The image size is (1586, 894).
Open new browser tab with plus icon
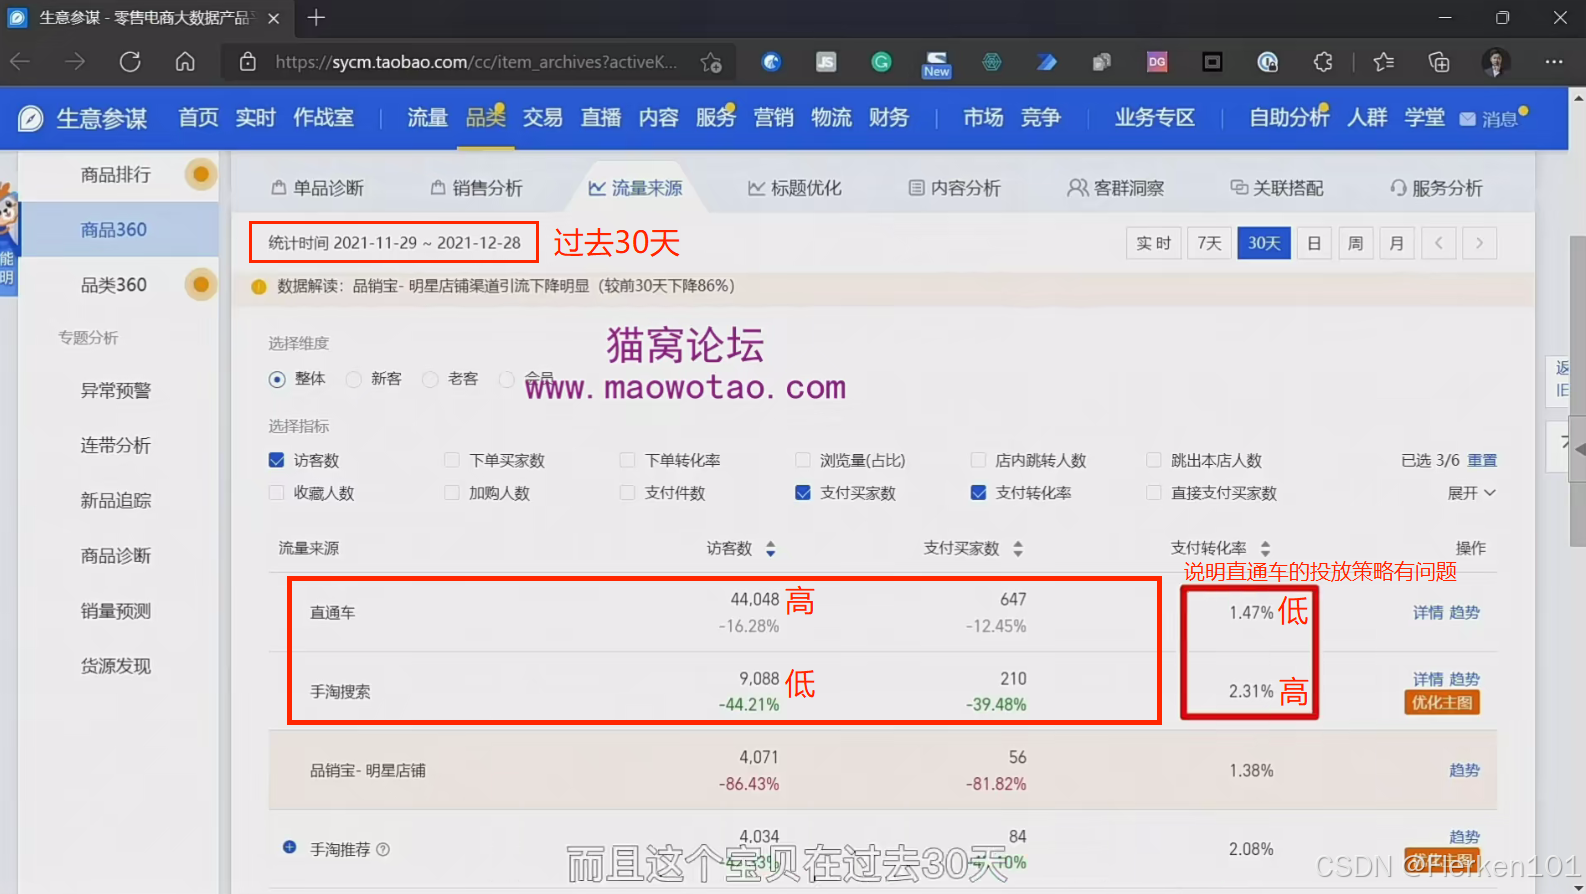click(x=316, y=17)
